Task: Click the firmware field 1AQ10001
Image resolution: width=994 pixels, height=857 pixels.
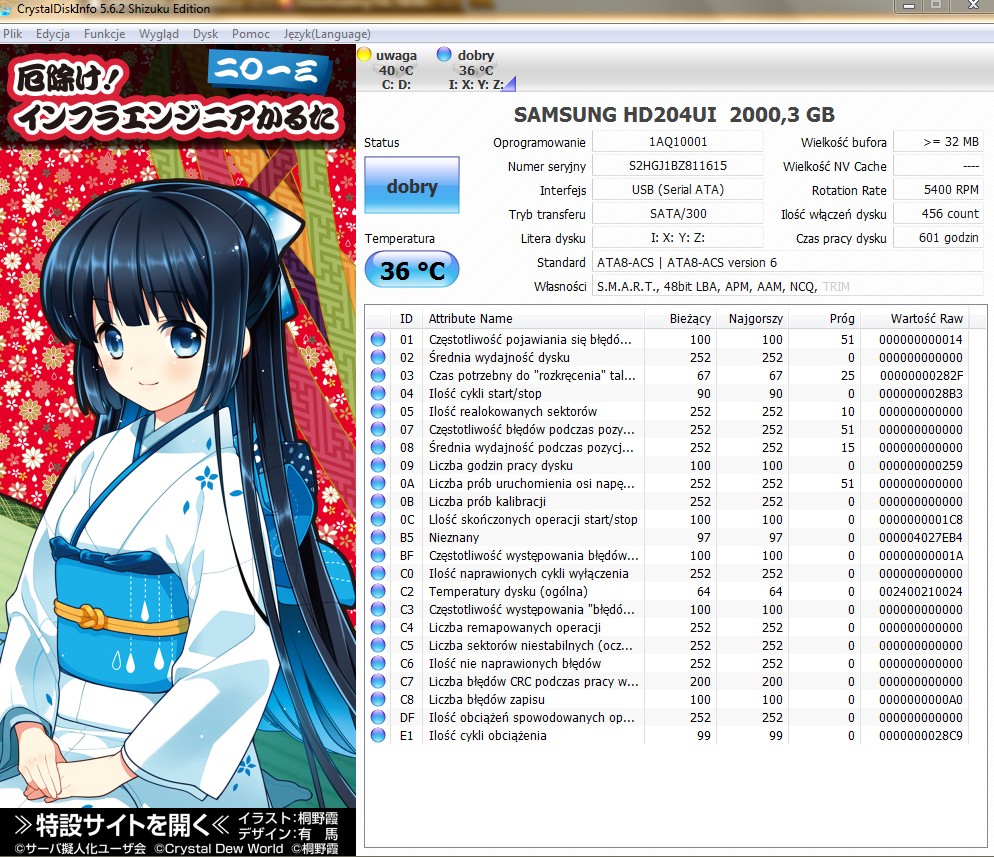Action: tap(678, 141)
